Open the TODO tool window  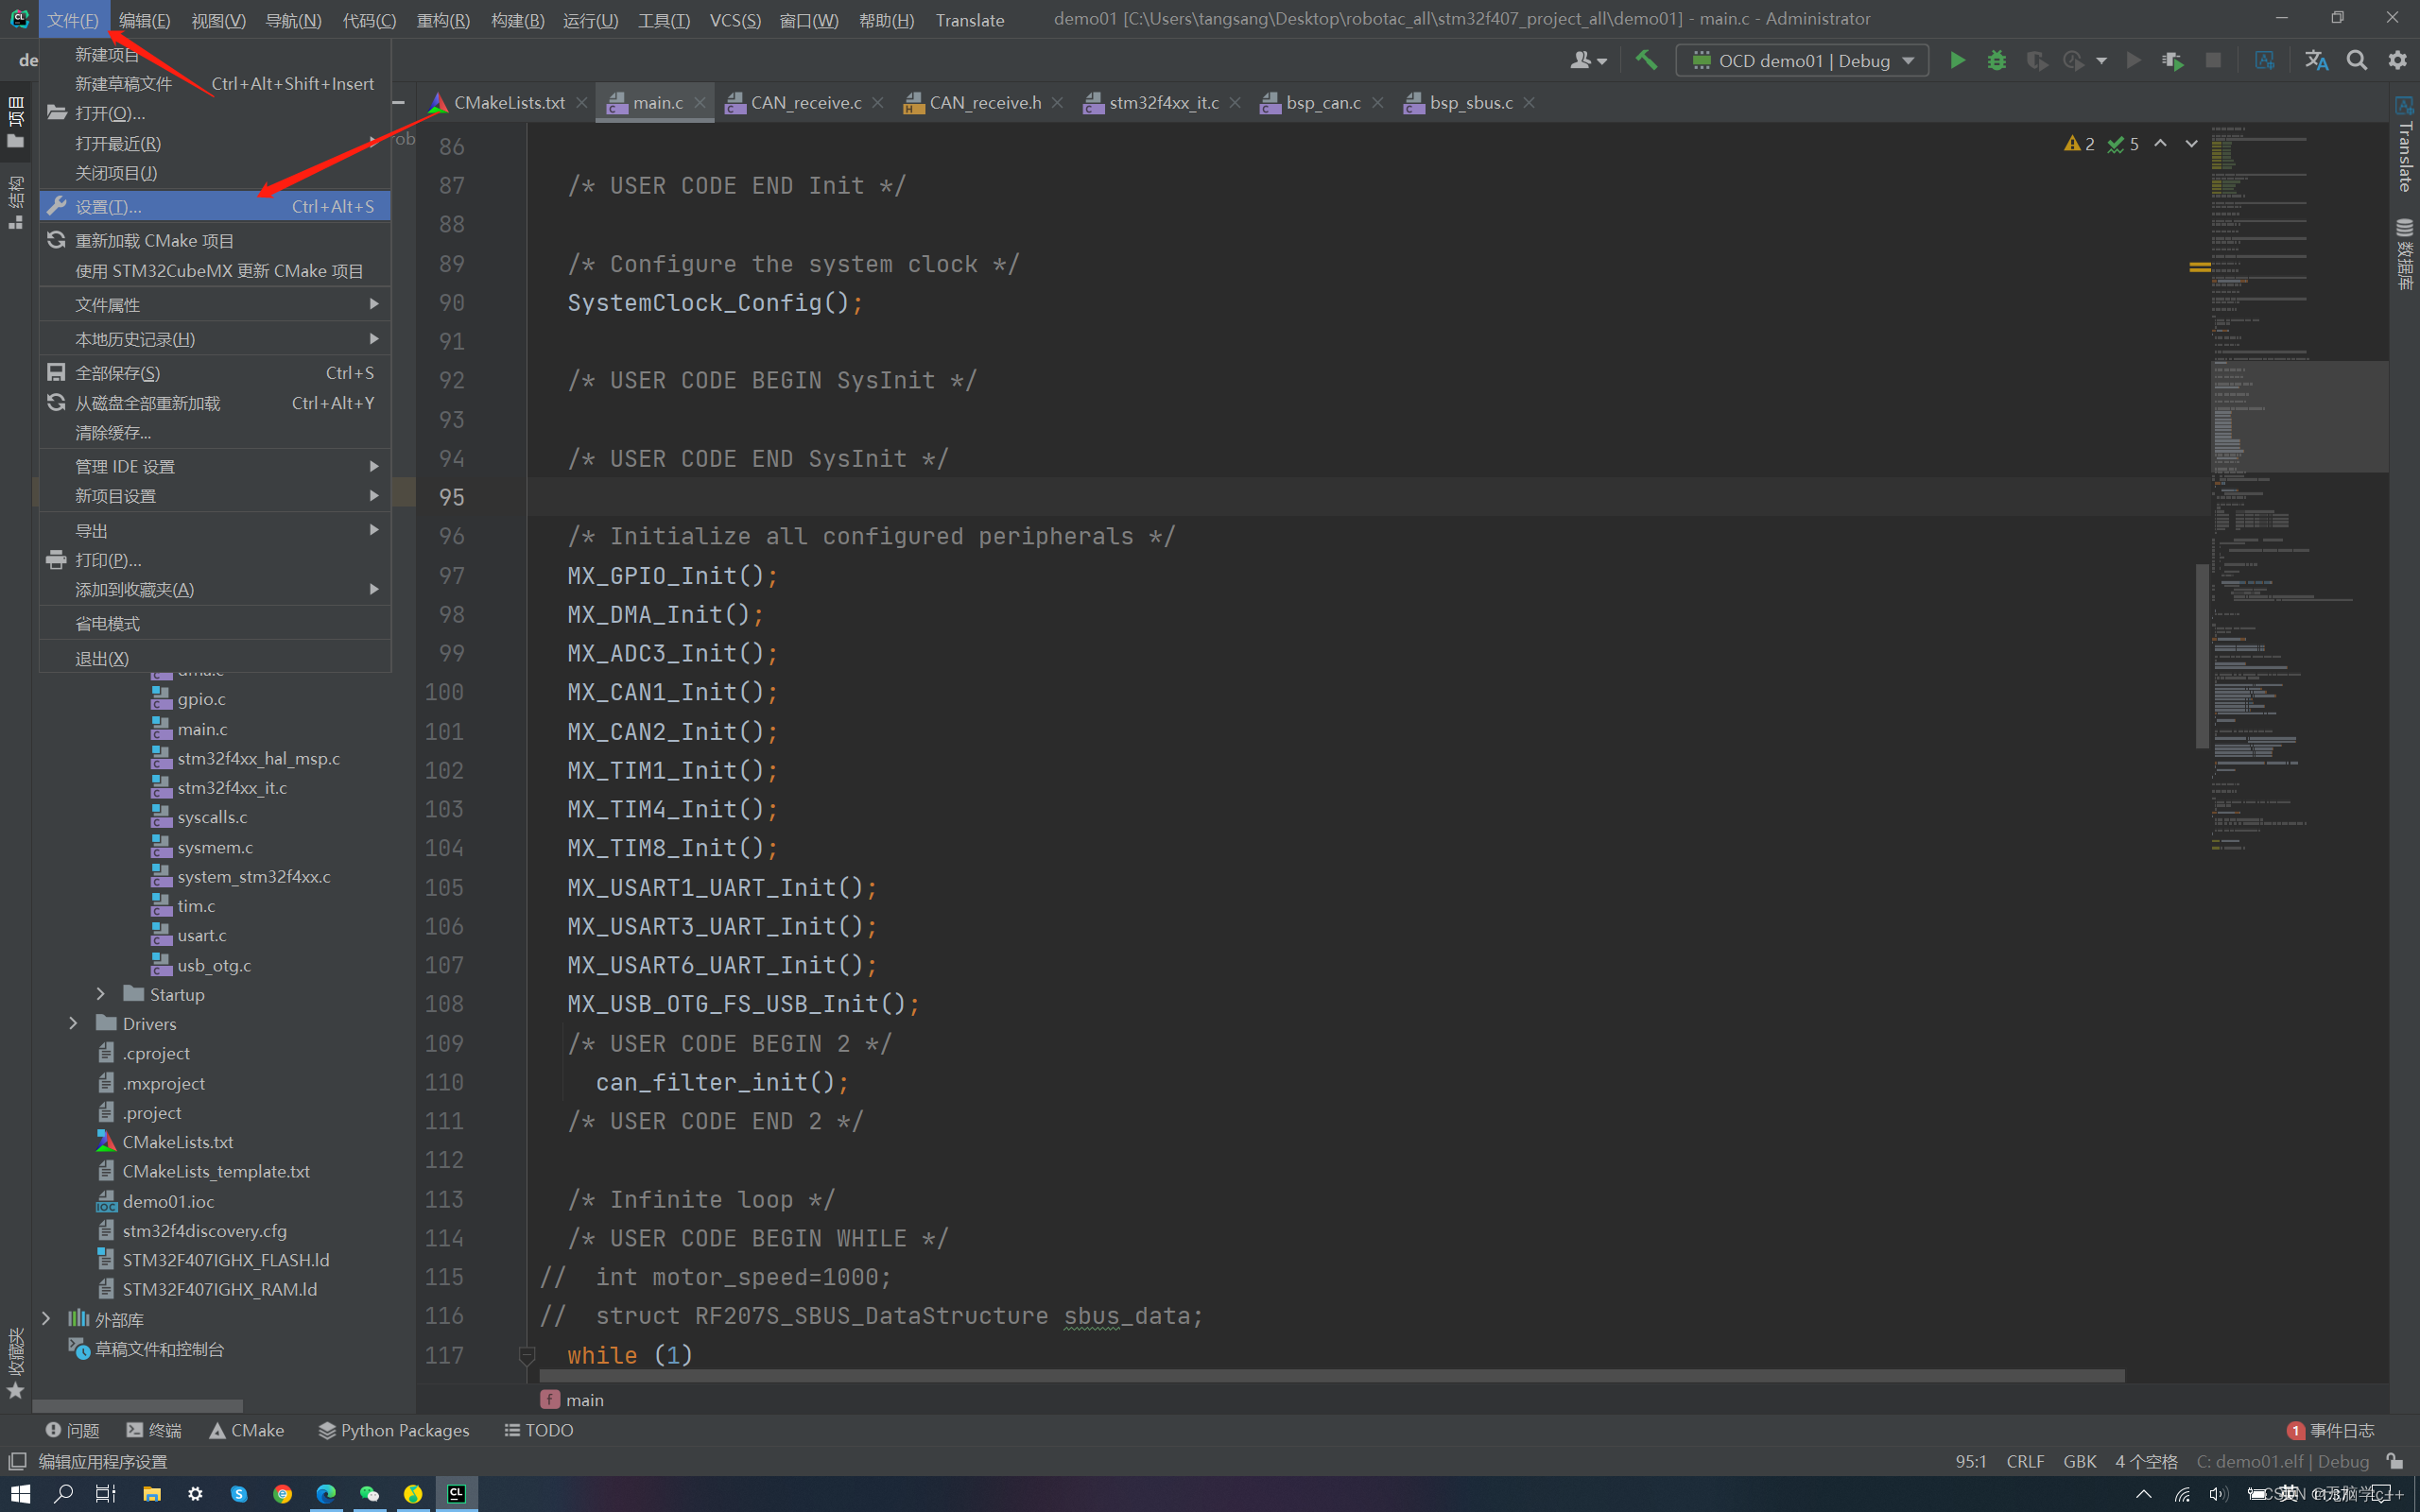[539, 1430]
